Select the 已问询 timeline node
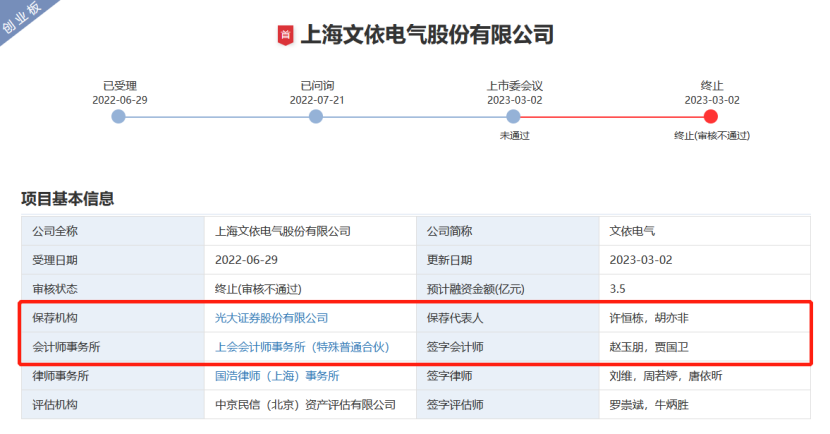This screenshot has width=830, height=434. pos(316,116)
